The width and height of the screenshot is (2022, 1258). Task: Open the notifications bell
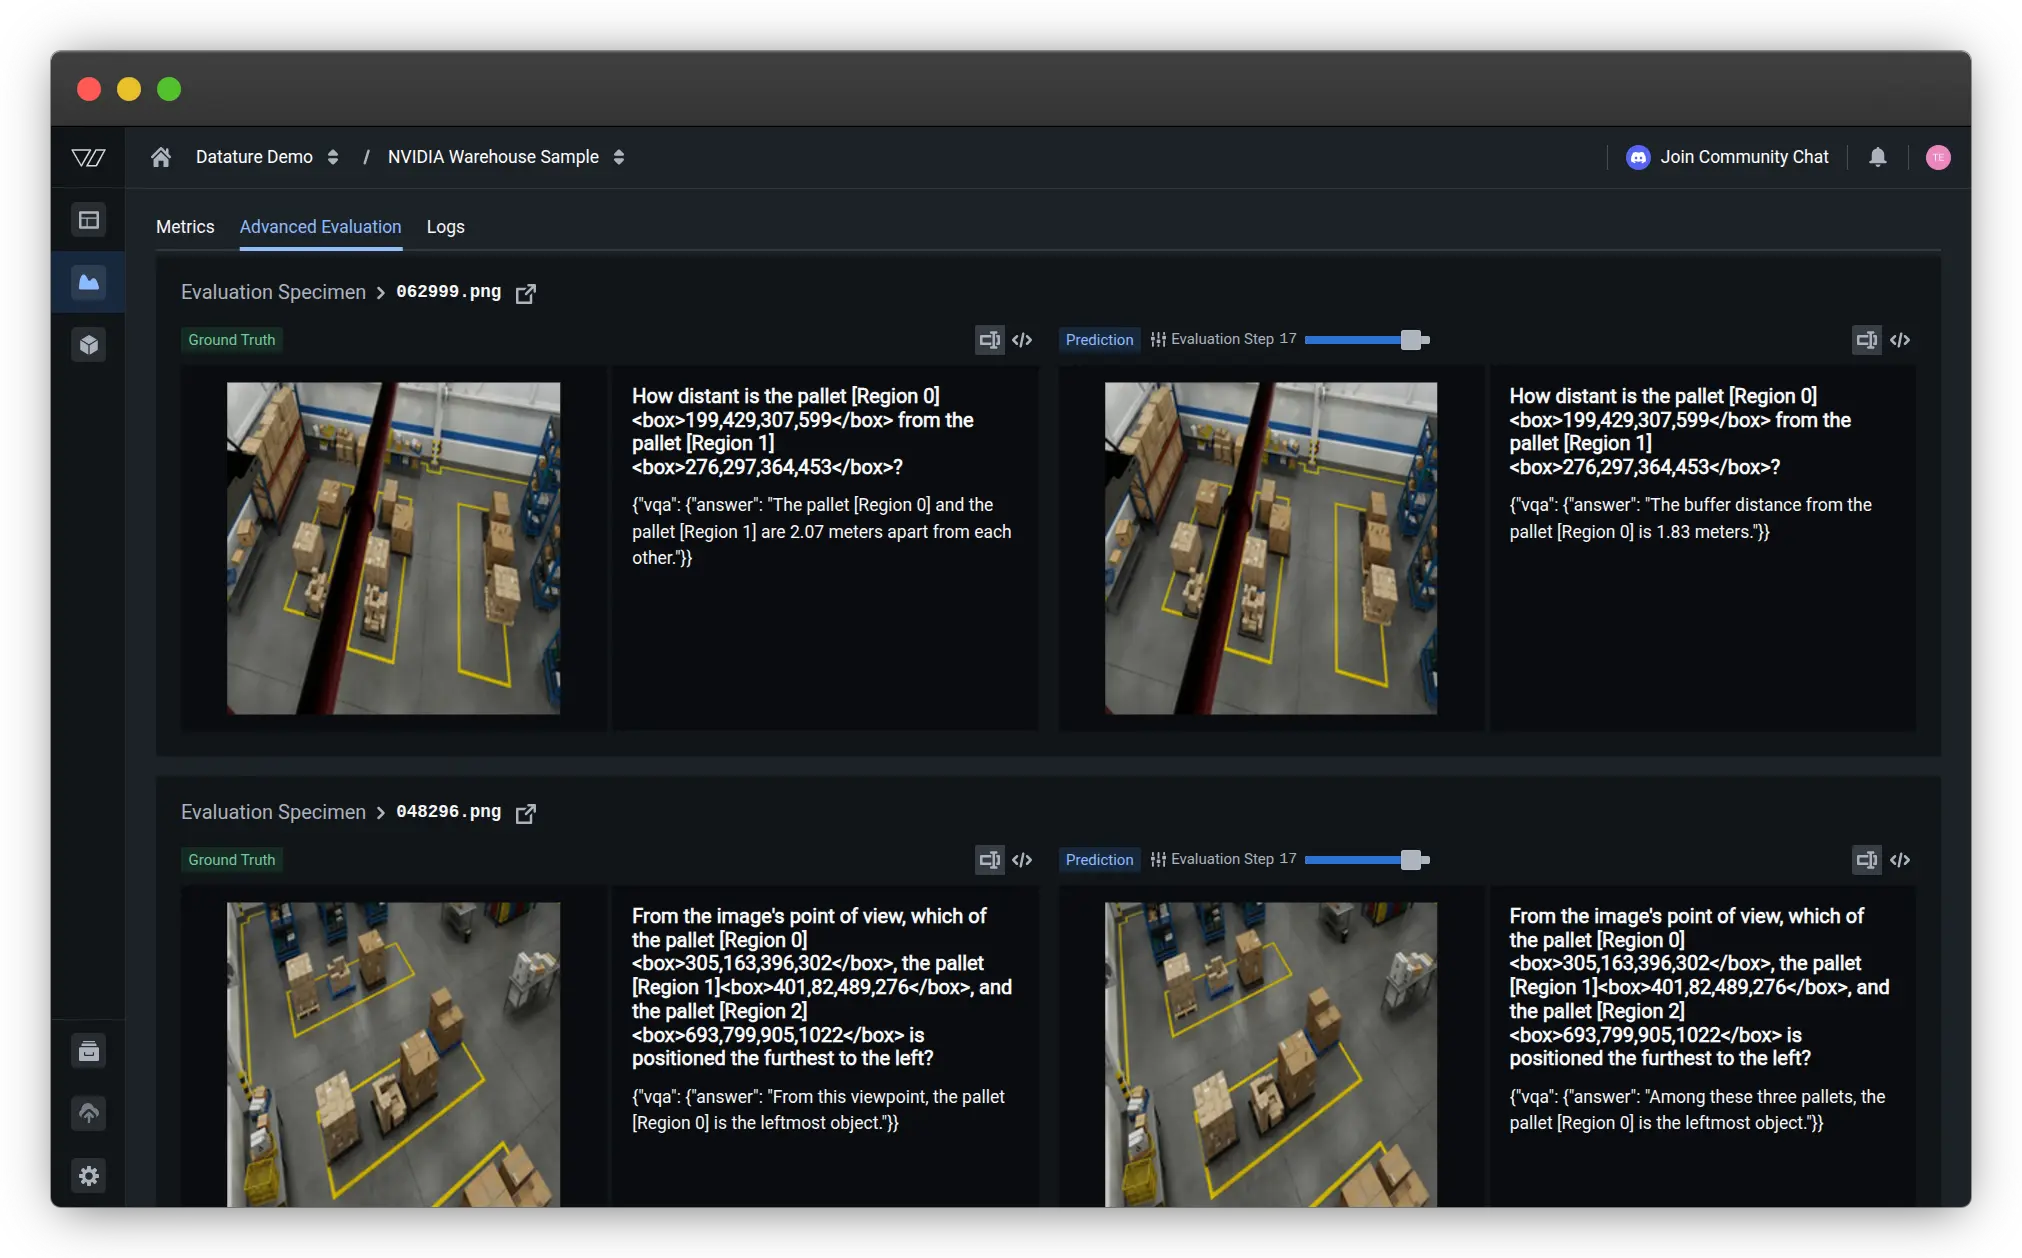click(1877, 157)
